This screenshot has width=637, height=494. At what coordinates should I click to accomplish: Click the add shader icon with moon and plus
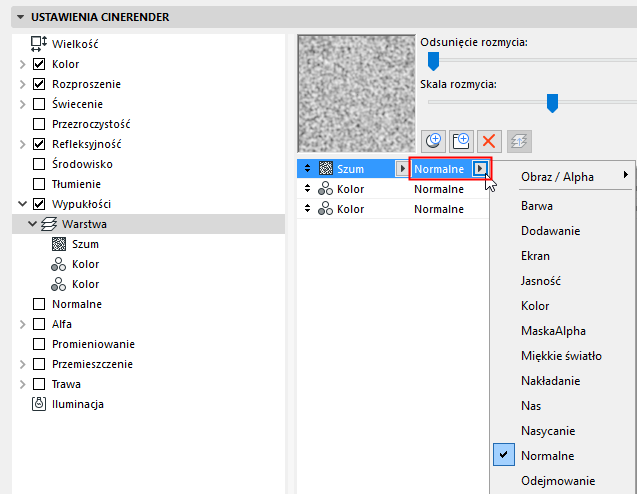pos(433,141)
